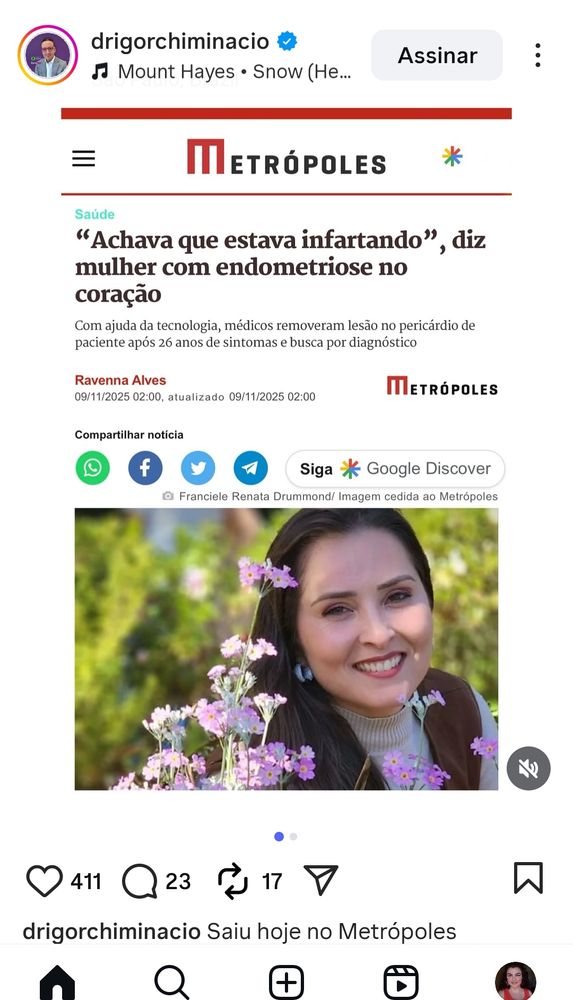Tap Siga Google Discover pill
Viewport: 573px width, 1000px height.
pos(395,469)
